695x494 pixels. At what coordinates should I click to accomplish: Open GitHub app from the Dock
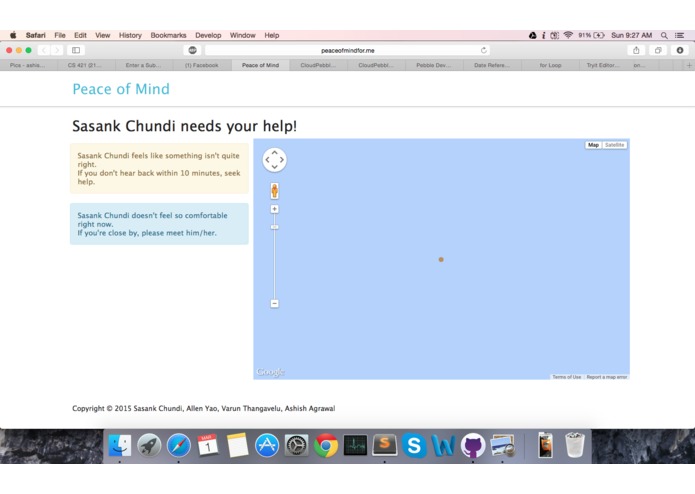473,445
